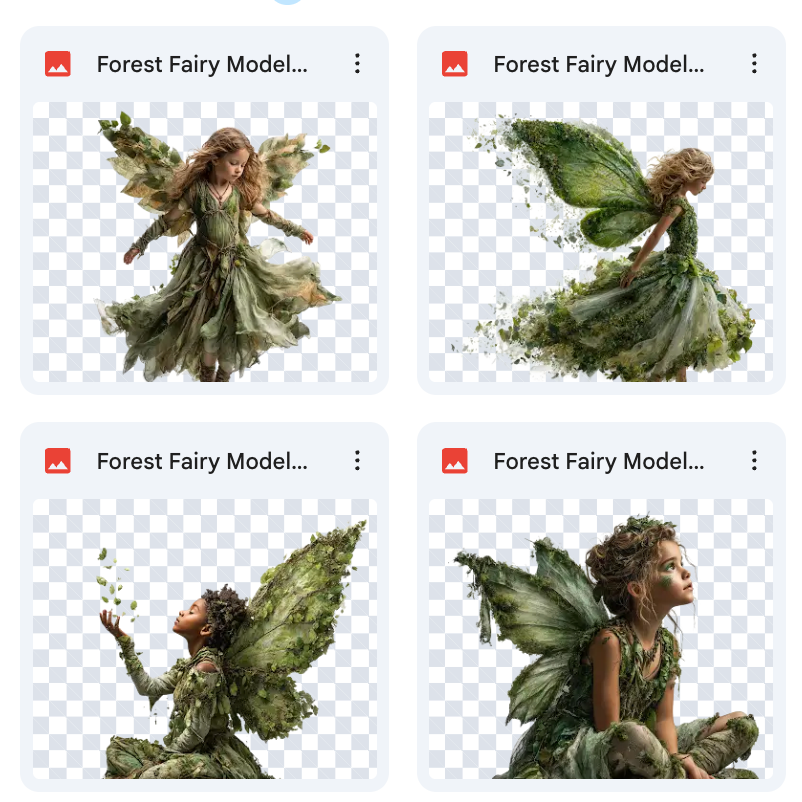The width and height of the screenshot is (802, 802).
Task: Click image file icon on front-facing fairy card
Action: [58, 65]
